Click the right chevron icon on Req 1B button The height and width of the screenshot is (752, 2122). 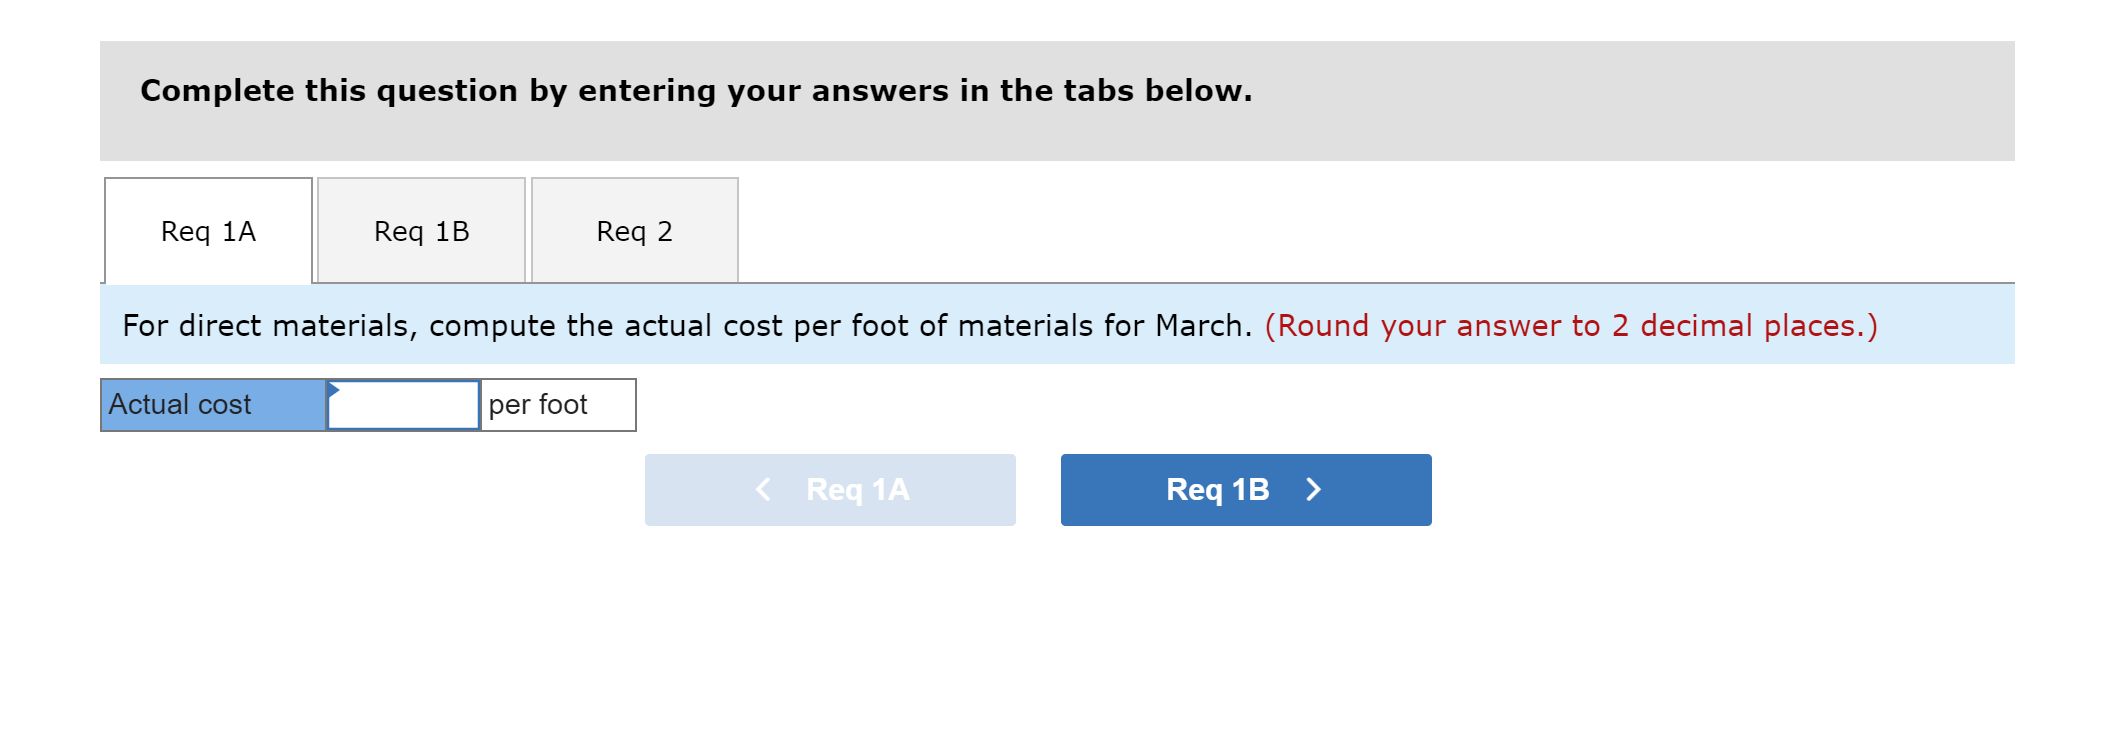(1313, 489)
